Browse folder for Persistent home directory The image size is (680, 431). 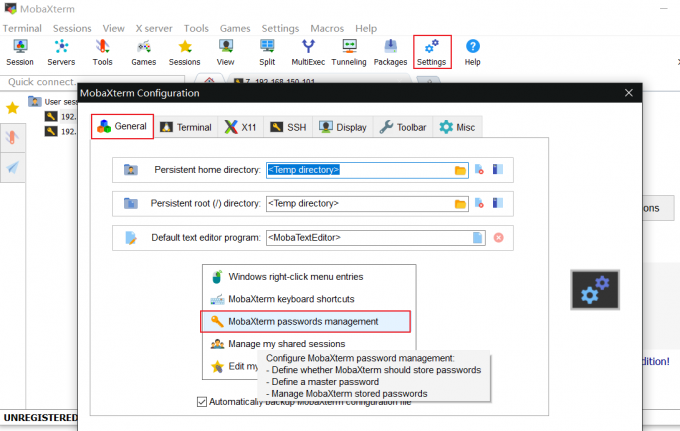461,170
